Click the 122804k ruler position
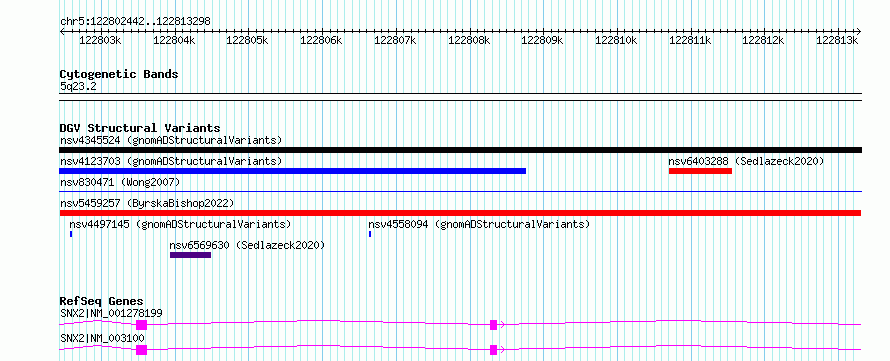Viewport: 890px width, 361px height. click(174, 40)
